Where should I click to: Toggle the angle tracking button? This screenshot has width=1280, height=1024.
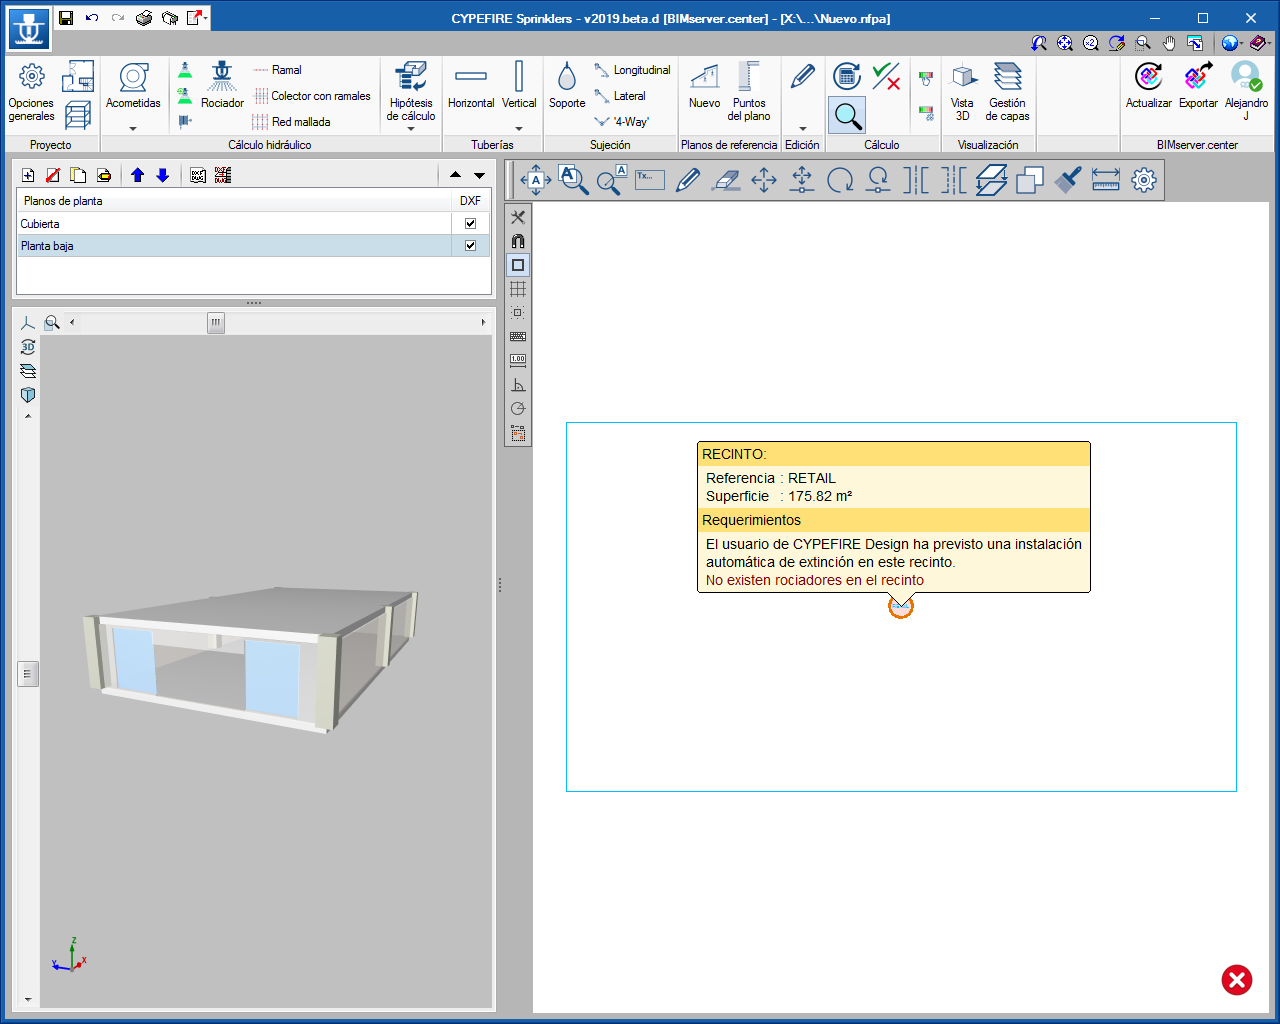(x=518, y=385)
